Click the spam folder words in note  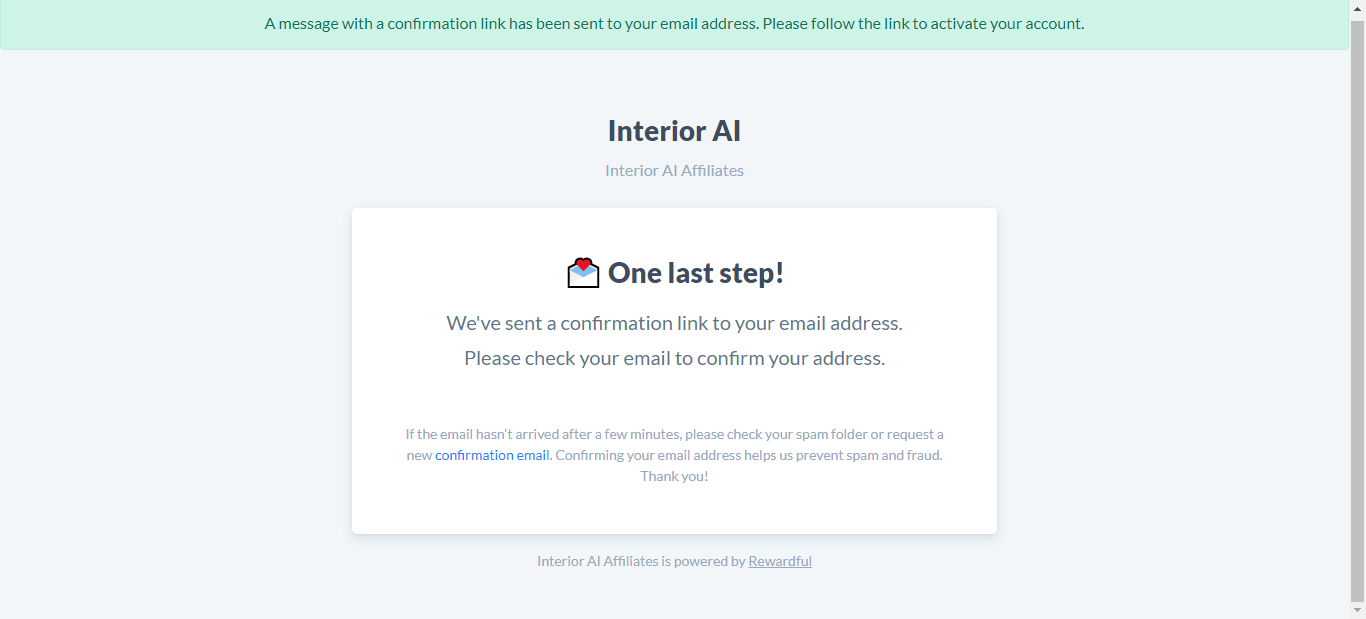coord(831,434)
